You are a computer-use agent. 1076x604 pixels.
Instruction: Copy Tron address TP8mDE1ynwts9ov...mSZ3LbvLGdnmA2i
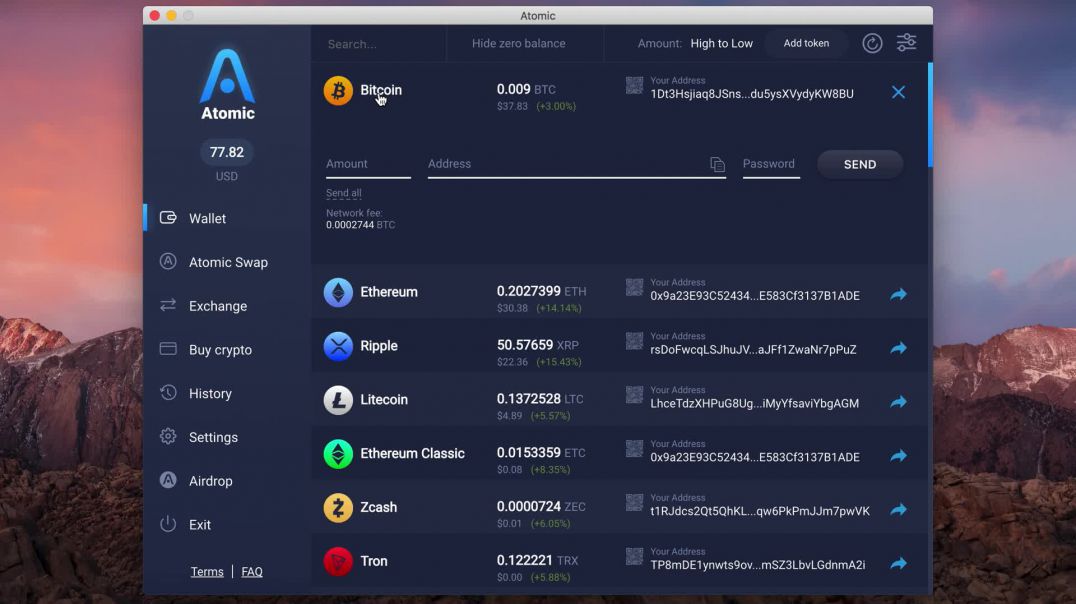[758, 565]
